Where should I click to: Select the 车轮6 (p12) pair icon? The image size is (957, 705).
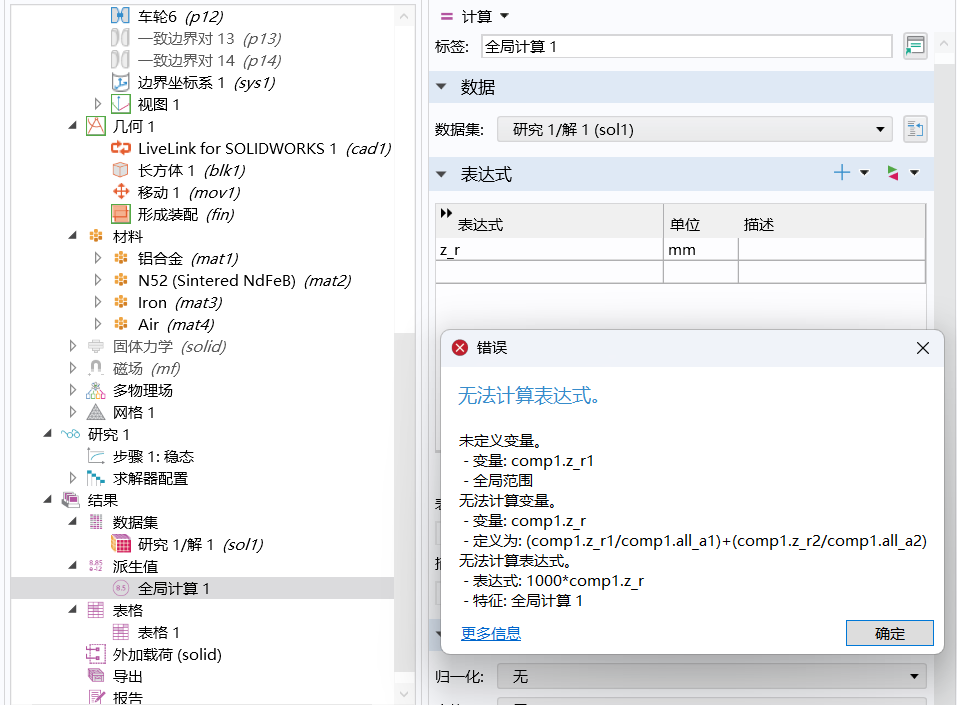tap(120, 16)
